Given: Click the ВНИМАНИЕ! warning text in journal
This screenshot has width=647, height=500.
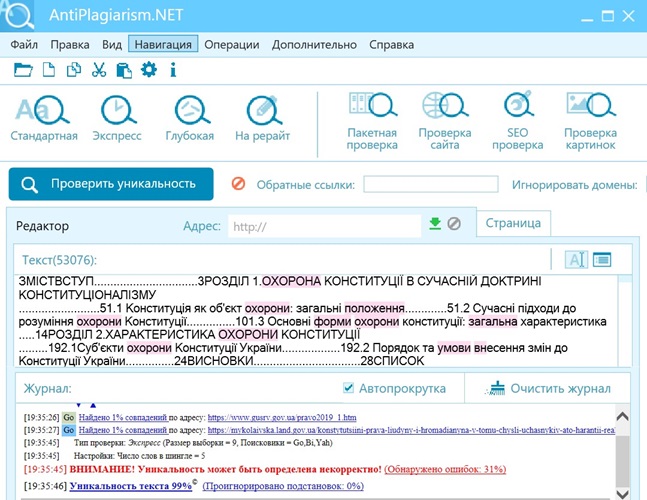Looking at the screenshot, I should pyautogui.click(x=225, y=469).
